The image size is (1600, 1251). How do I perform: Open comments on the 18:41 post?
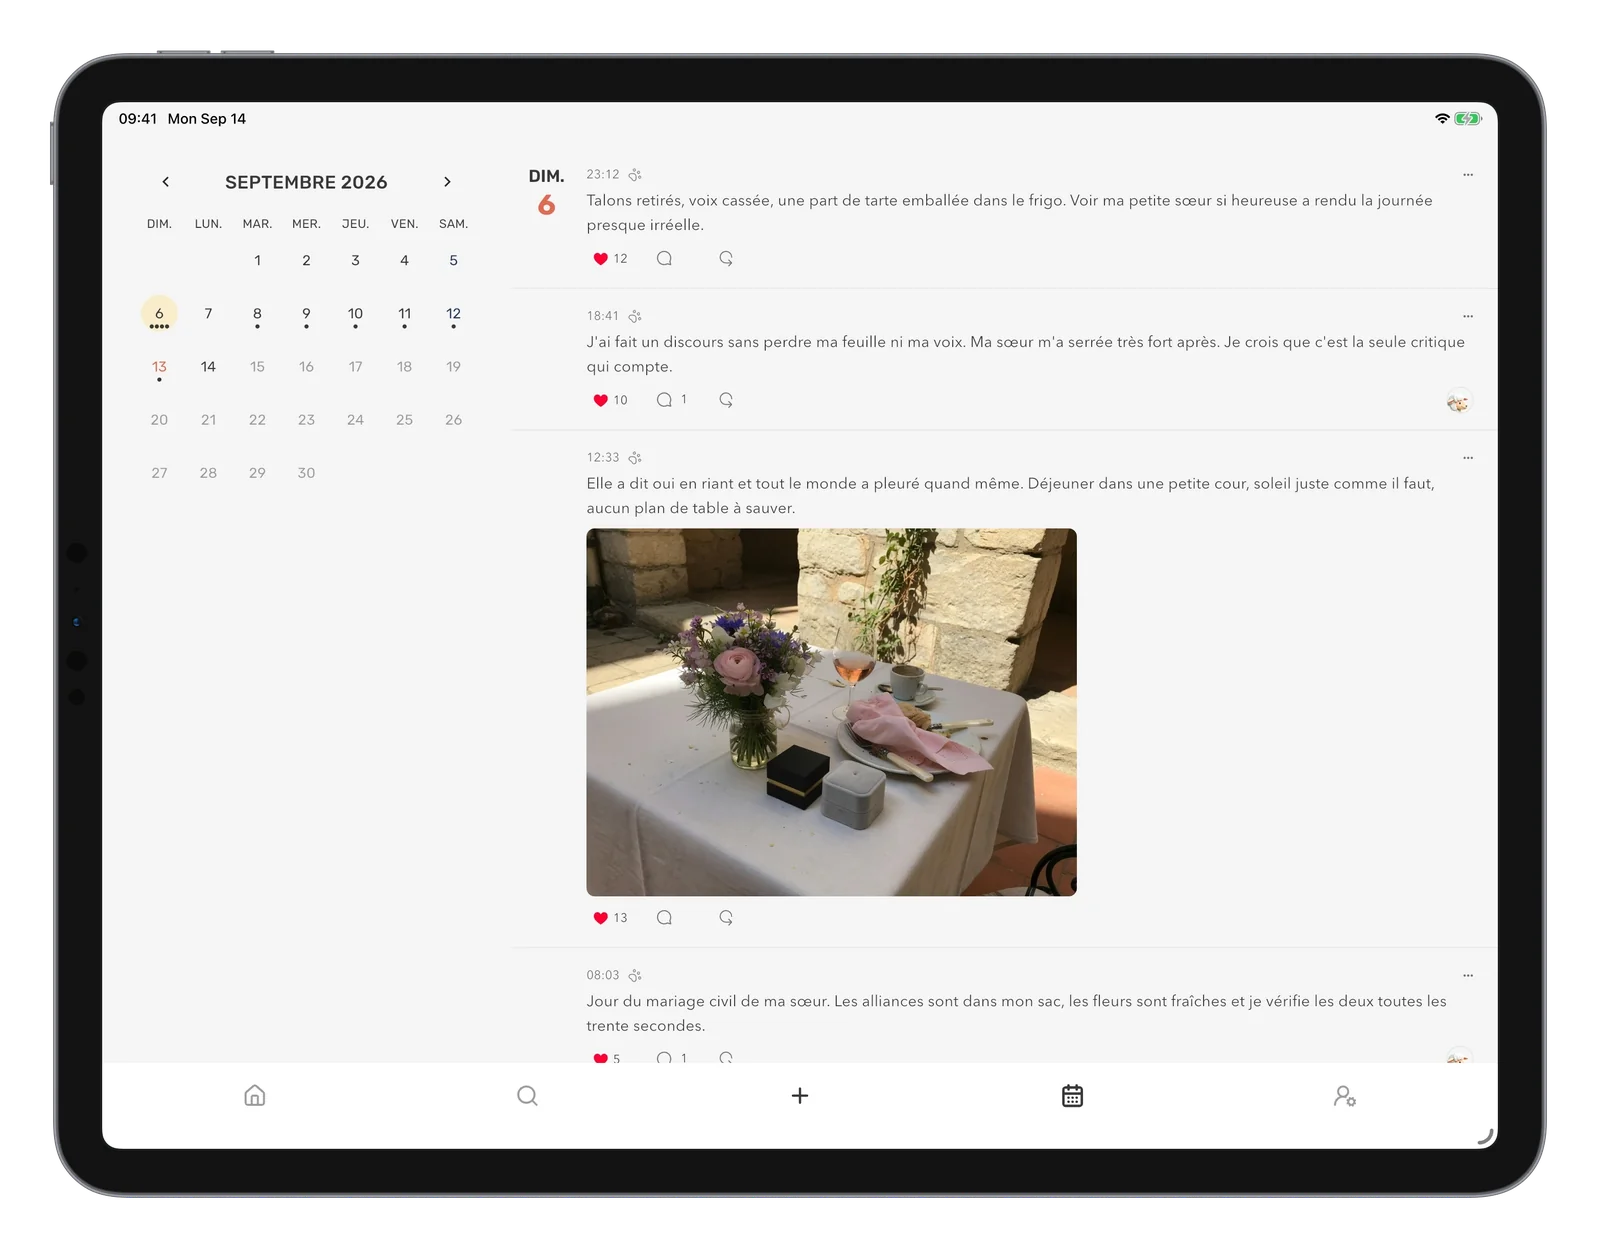pos(664,400)
